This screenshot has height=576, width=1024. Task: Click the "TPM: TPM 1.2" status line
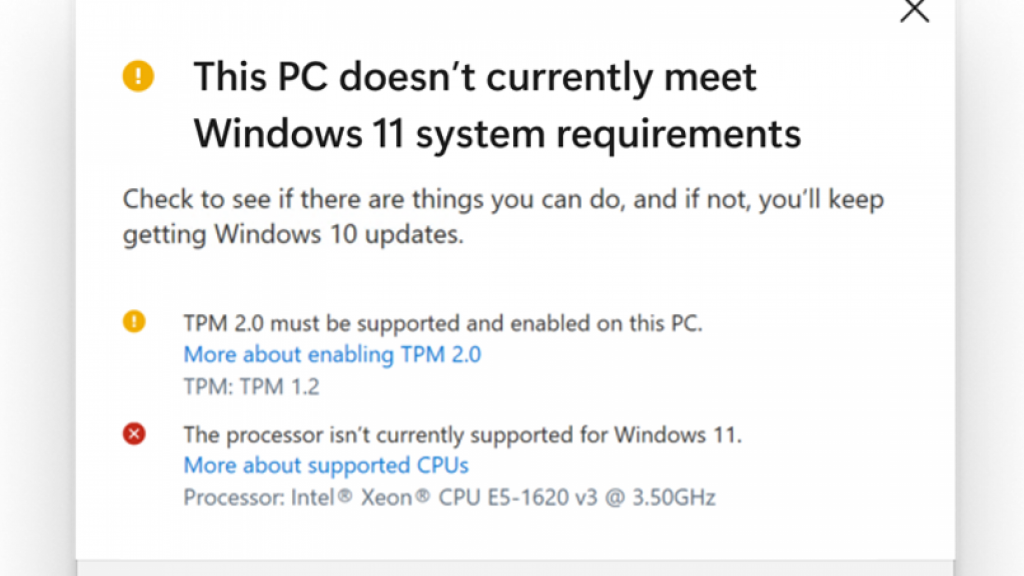tap(251, 386)
